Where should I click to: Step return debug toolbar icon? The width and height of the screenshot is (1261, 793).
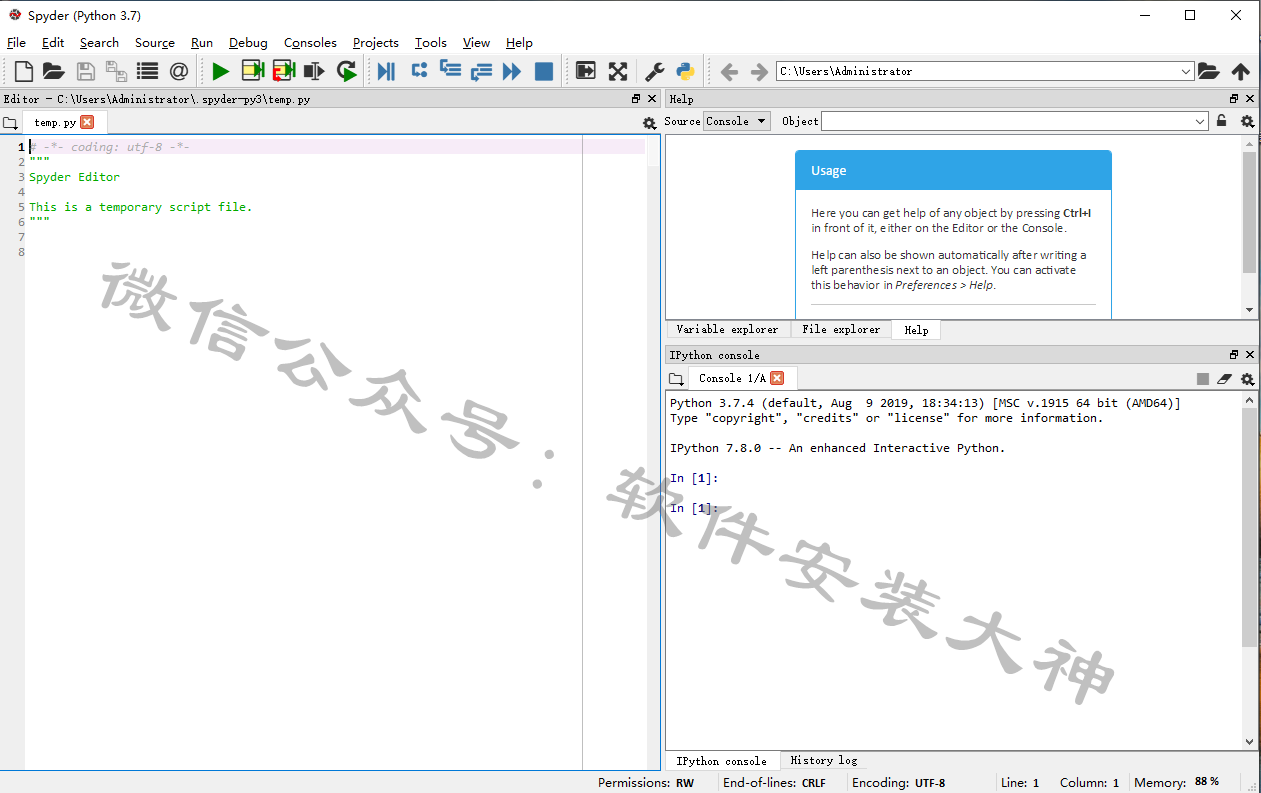482,71
